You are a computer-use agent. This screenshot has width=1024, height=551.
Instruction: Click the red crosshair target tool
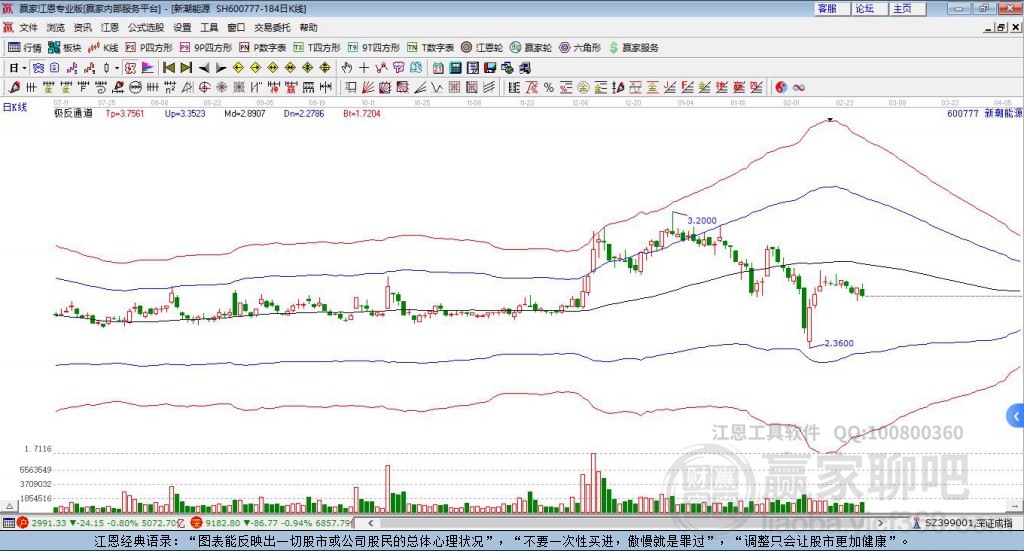204,87
